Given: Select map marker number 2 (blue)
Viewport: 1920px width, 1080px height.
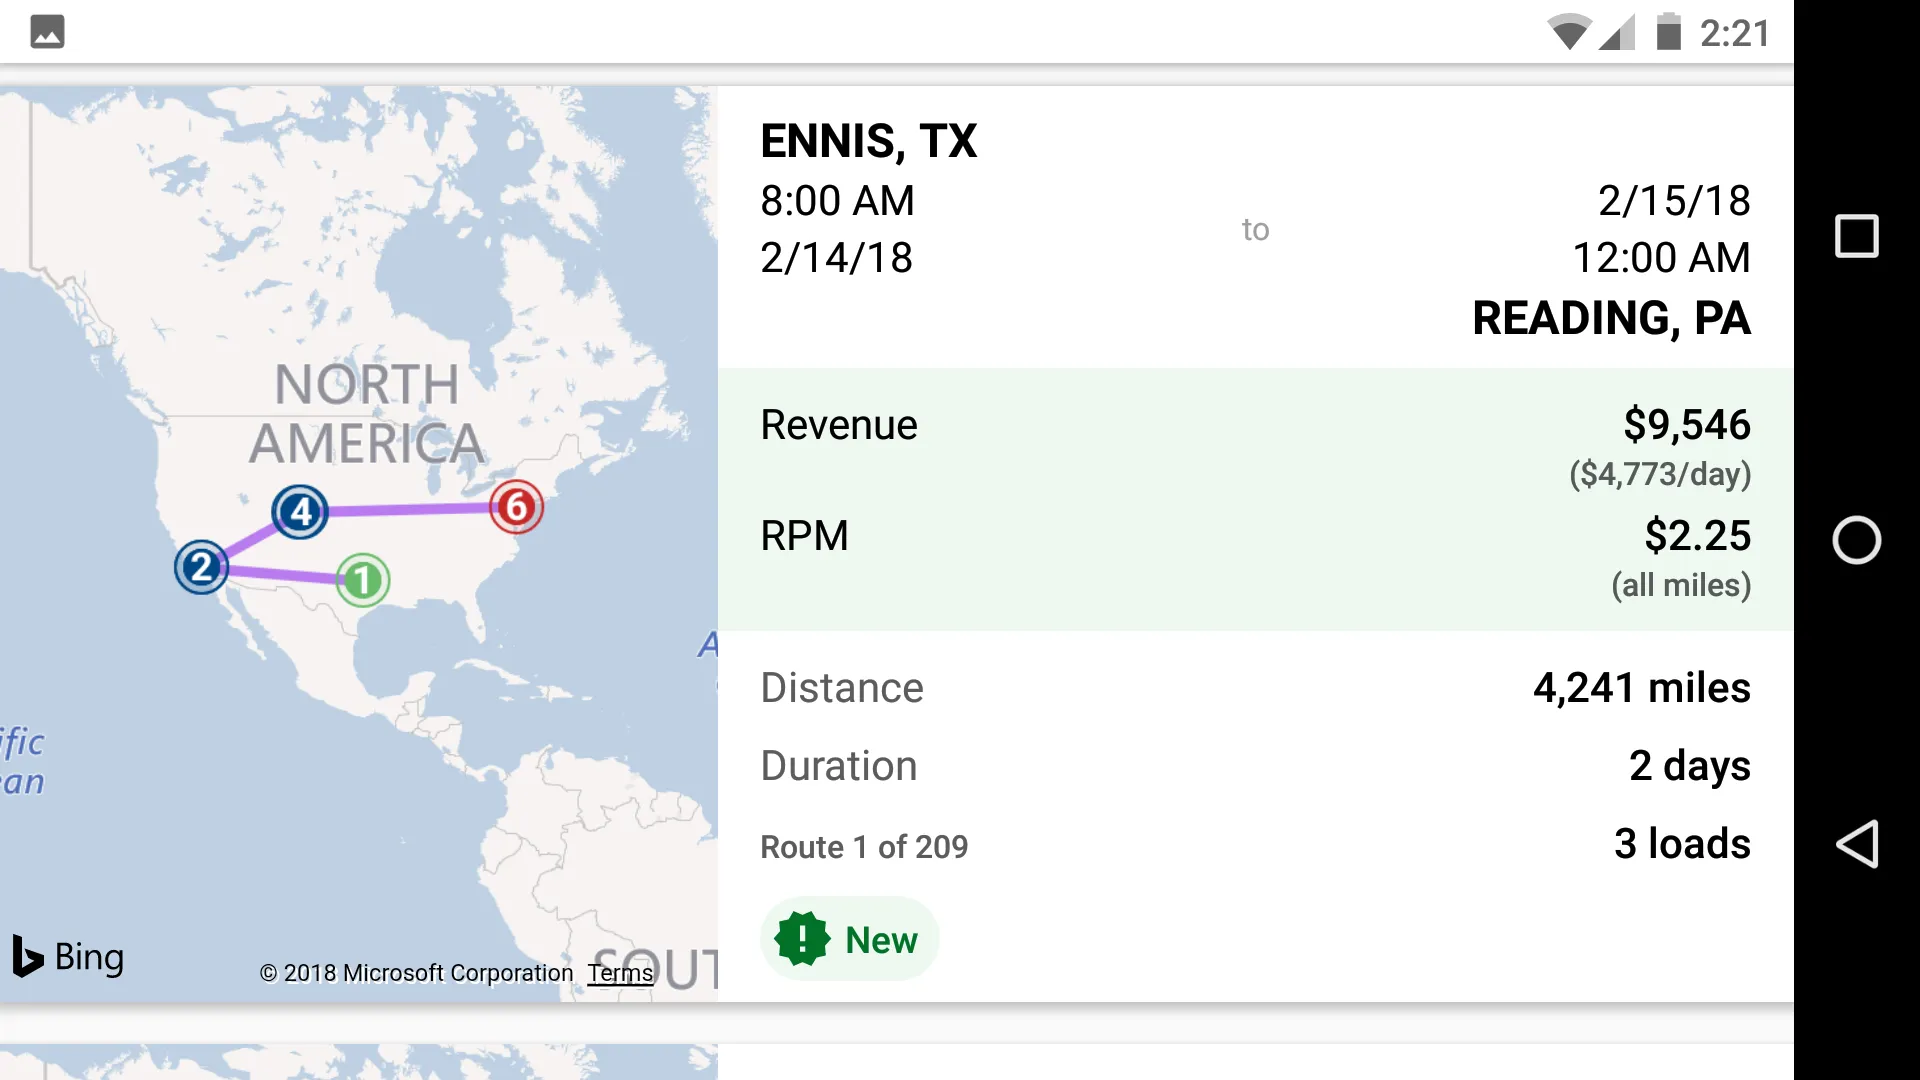Looking at the screenshot, I should click(200, 566).
